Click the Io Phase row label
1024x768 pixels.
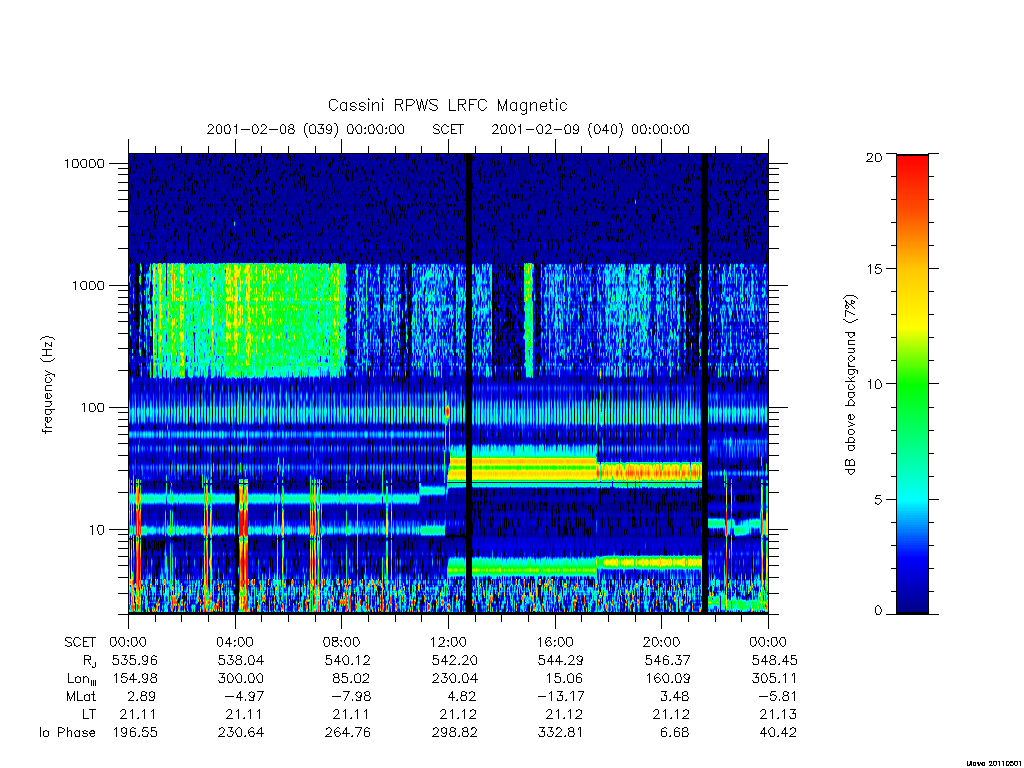(x=67, y=733)
